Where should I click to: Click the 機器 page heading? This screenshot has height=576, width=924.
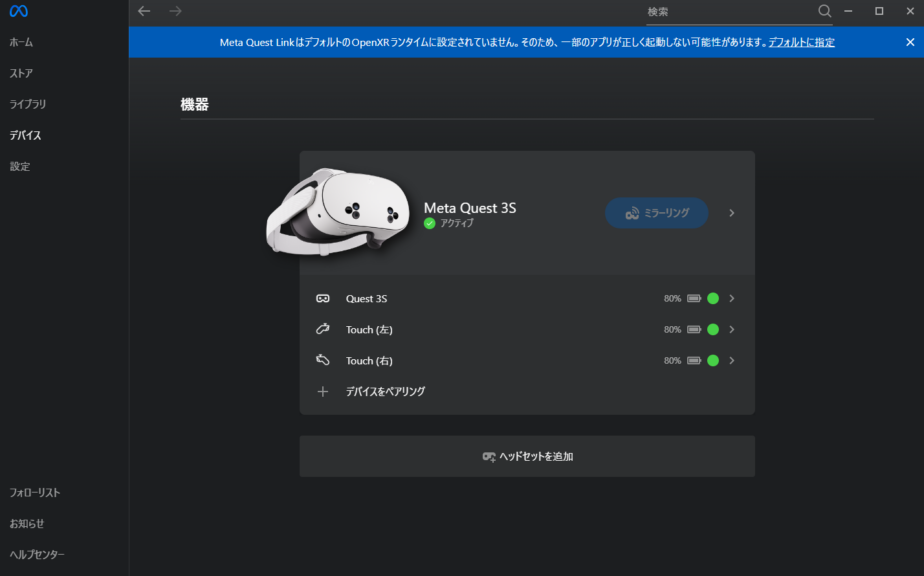[x=194, y=104]
